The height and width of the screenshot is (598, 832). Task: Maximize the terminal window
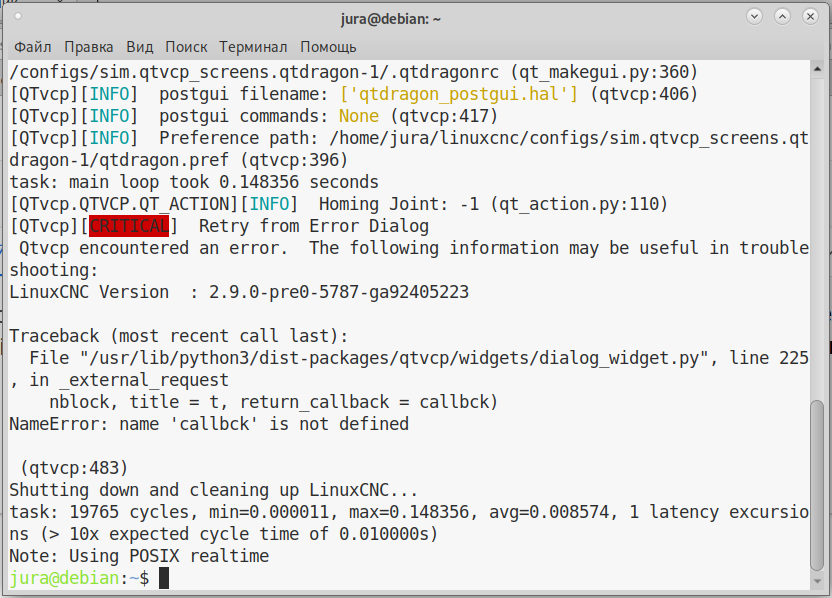tap(782, 16)
